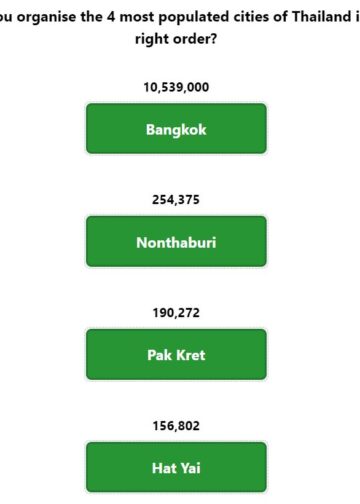360x504 pixels.
Task: Click the 156,802 population value
Action: click(176, 426)
